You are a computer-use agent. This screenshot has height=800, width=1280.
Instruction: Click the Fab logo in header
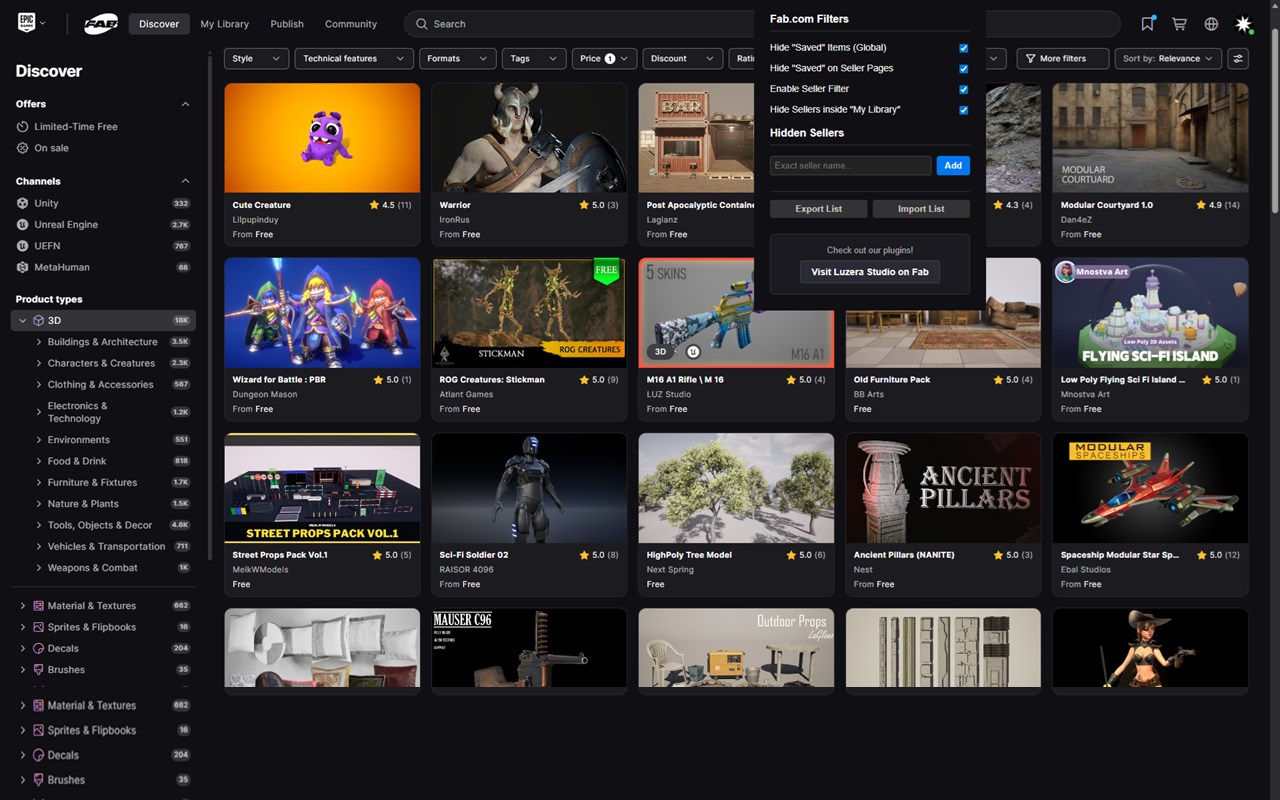point(101,24)
